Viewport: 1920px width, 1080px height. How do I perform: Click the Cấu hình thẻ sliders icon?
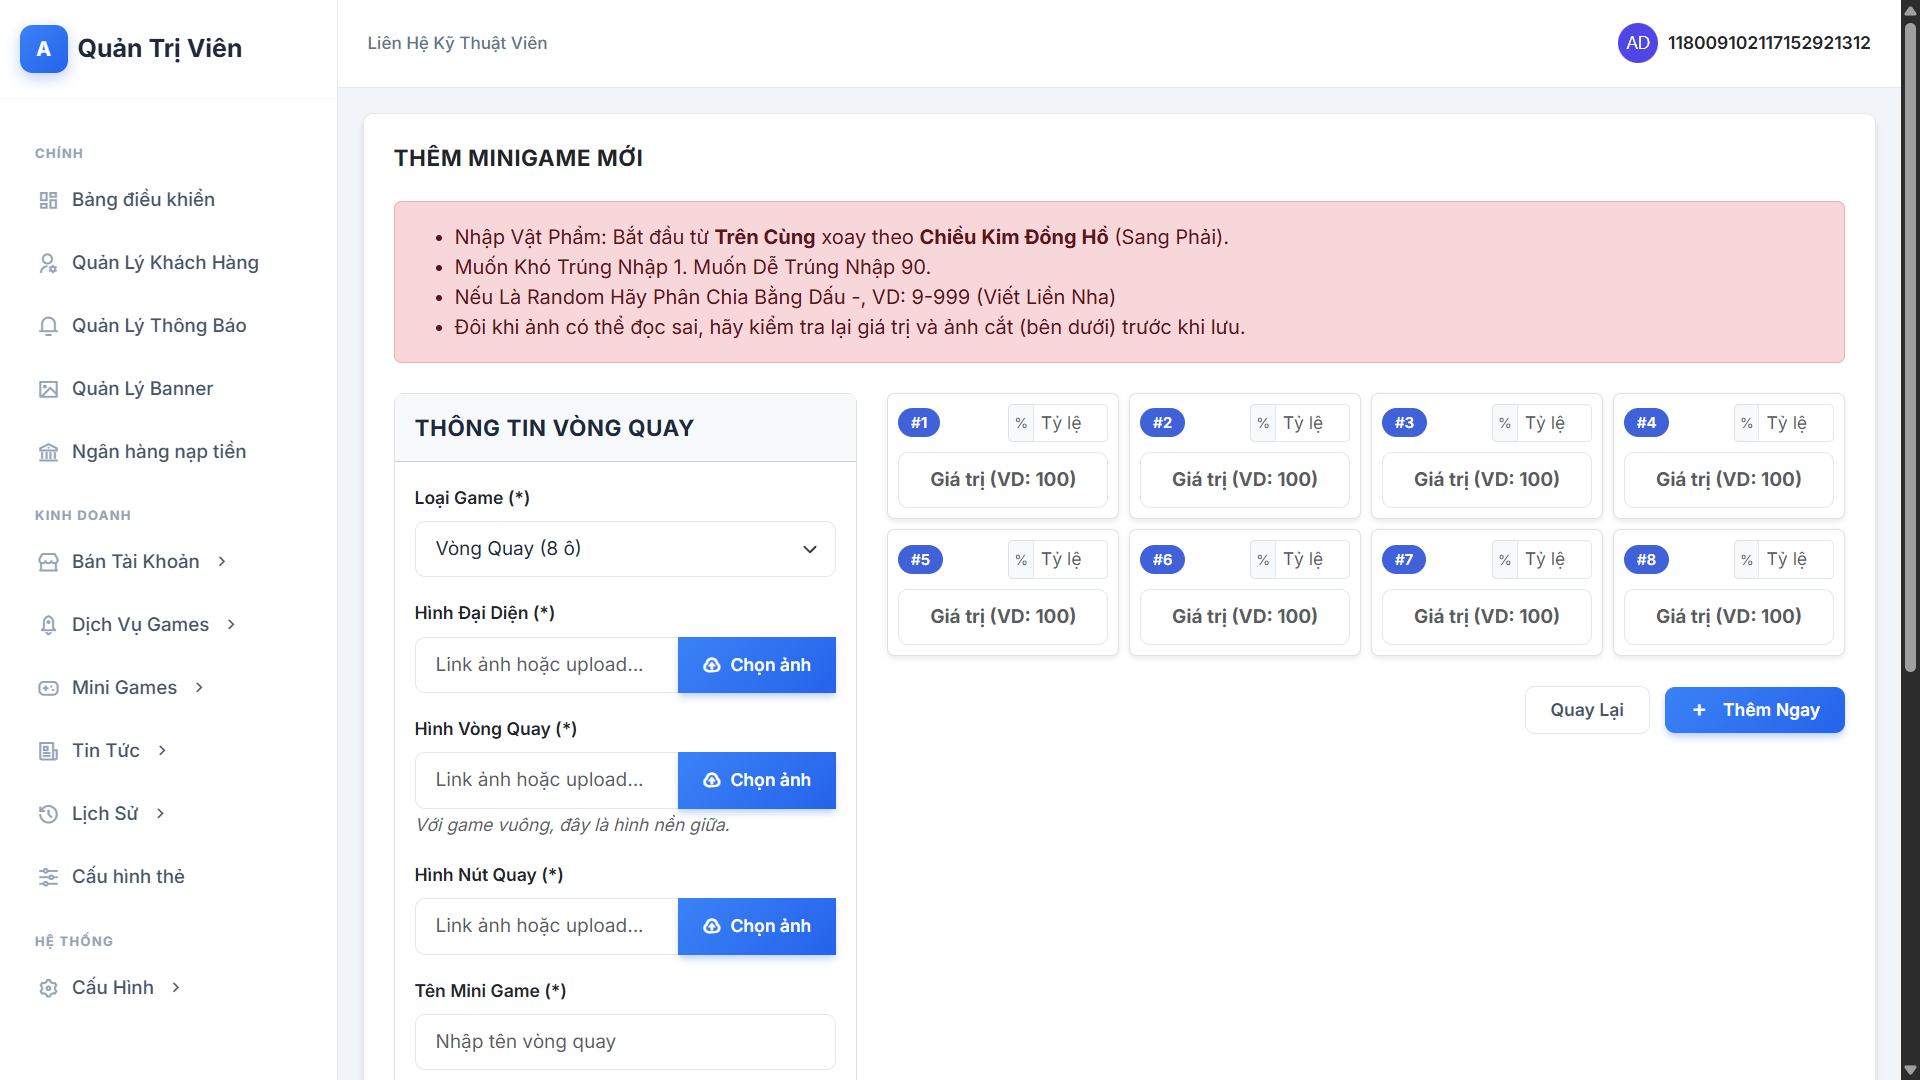(48, 877)
